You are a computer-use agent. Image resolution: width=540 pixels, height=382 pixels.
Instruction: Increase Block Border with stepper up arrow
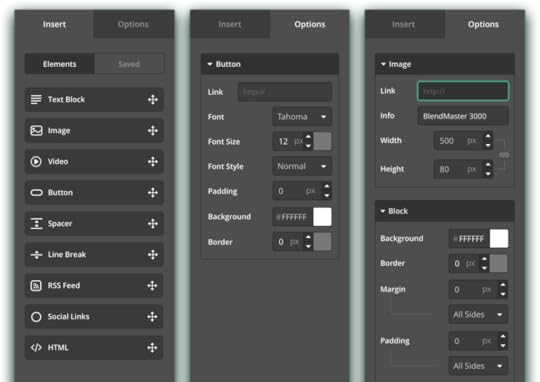[485, 259]
